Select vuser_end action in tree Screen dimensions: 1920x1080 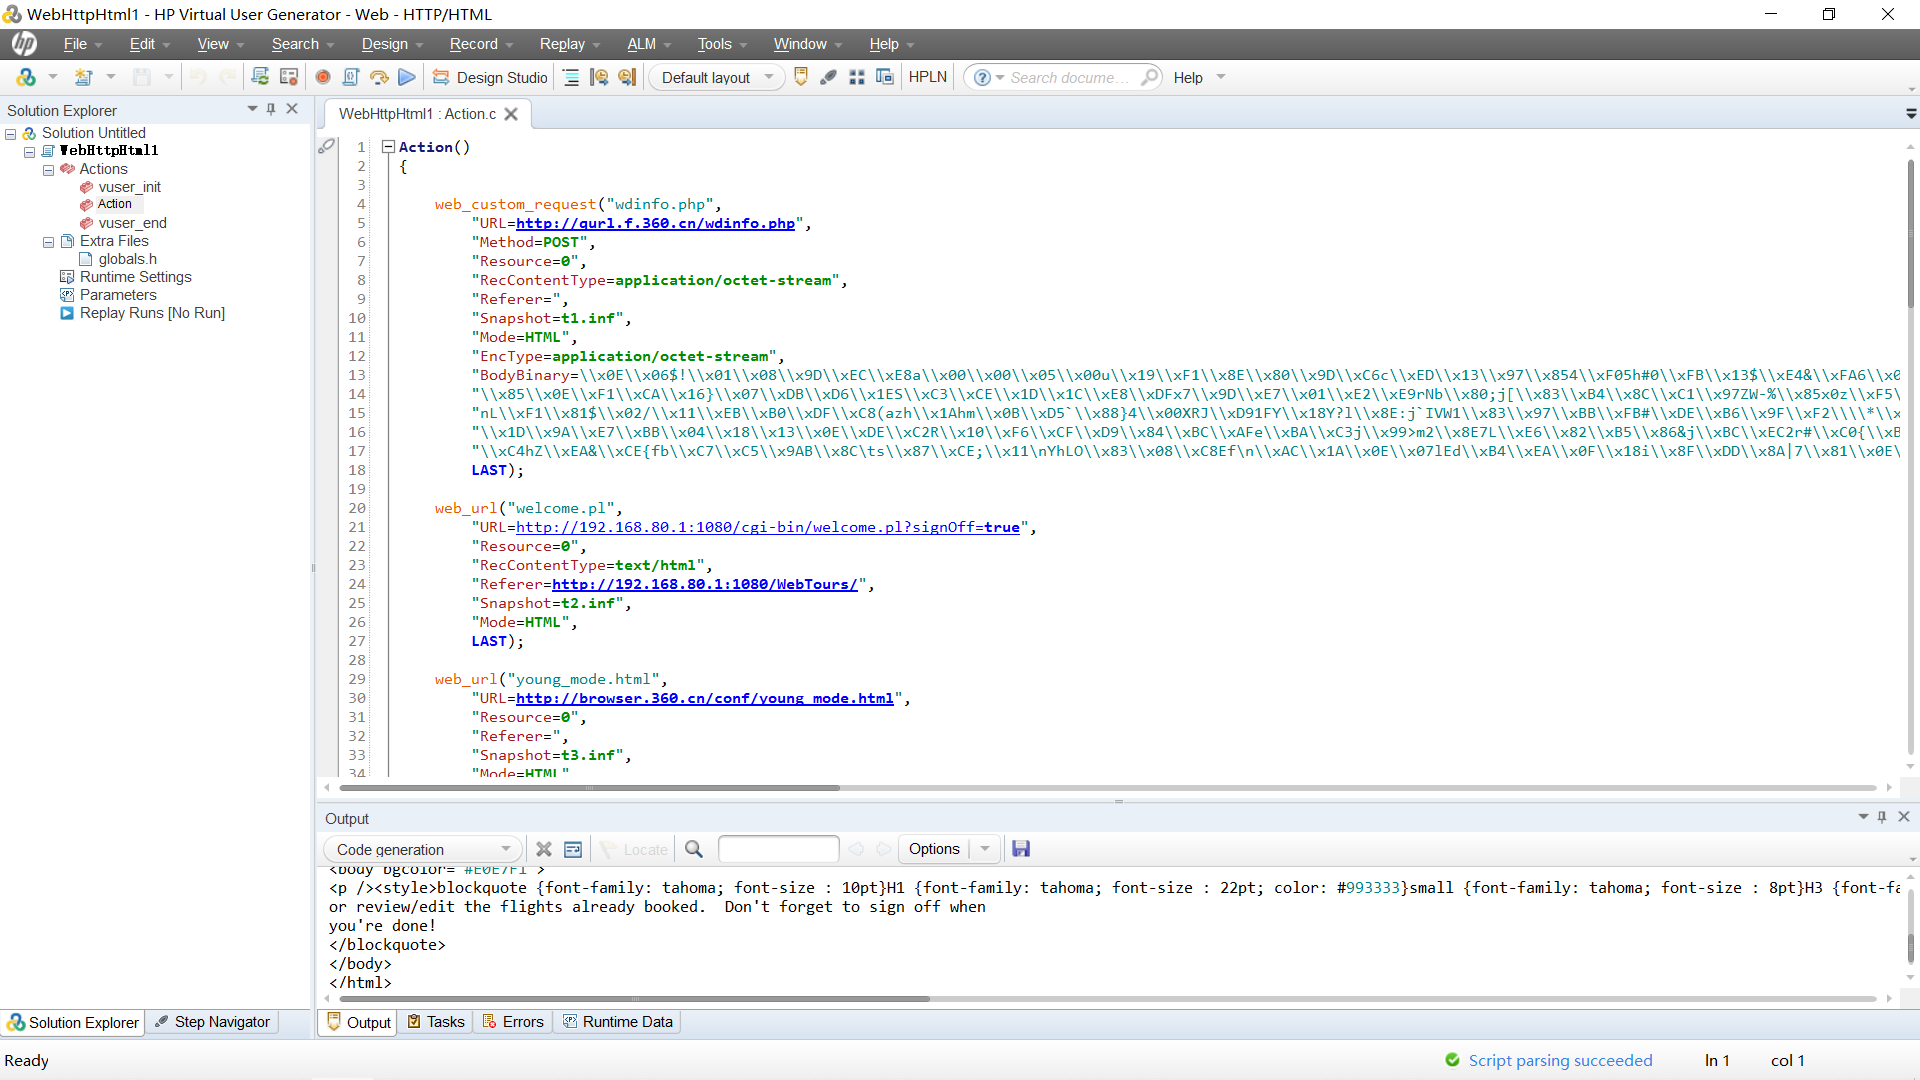[x=132, y=223]
